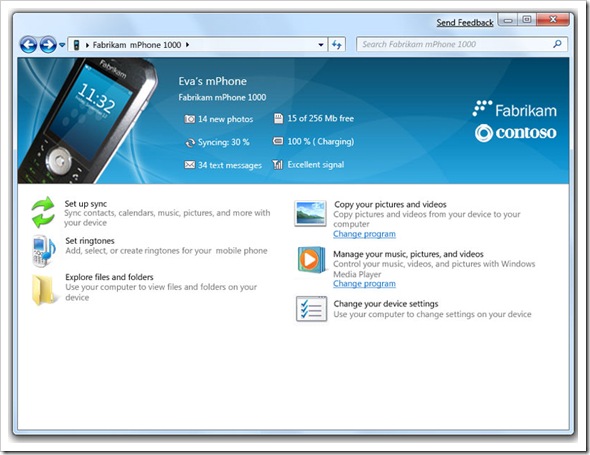Click the green Set up sync arrows icon
This screenshot has width=590, height=455.
click(43, 212)
